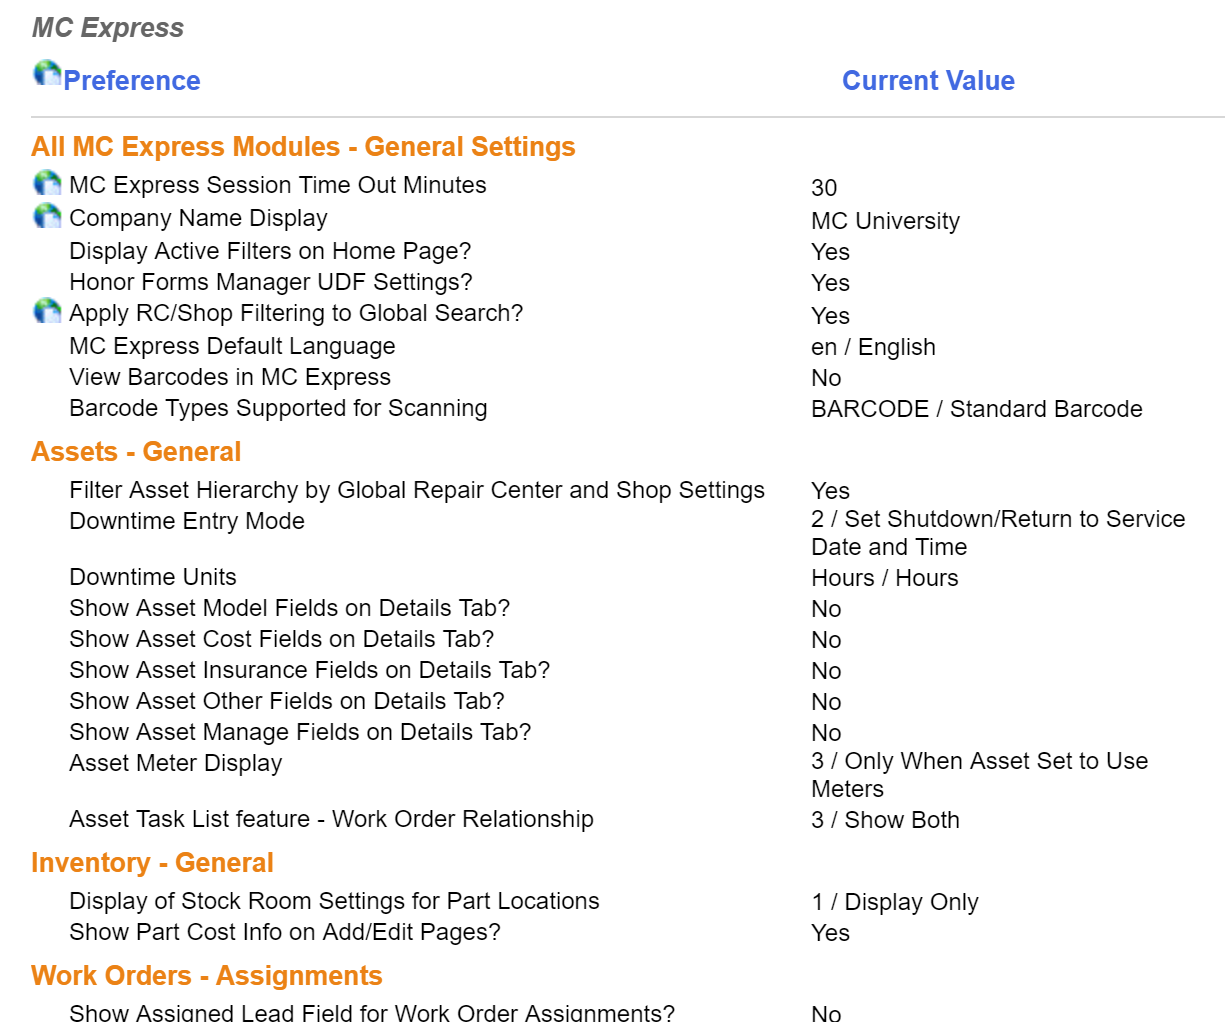Click the Current Value column header
The image size is (1225, 1022).
coord(928,81)
